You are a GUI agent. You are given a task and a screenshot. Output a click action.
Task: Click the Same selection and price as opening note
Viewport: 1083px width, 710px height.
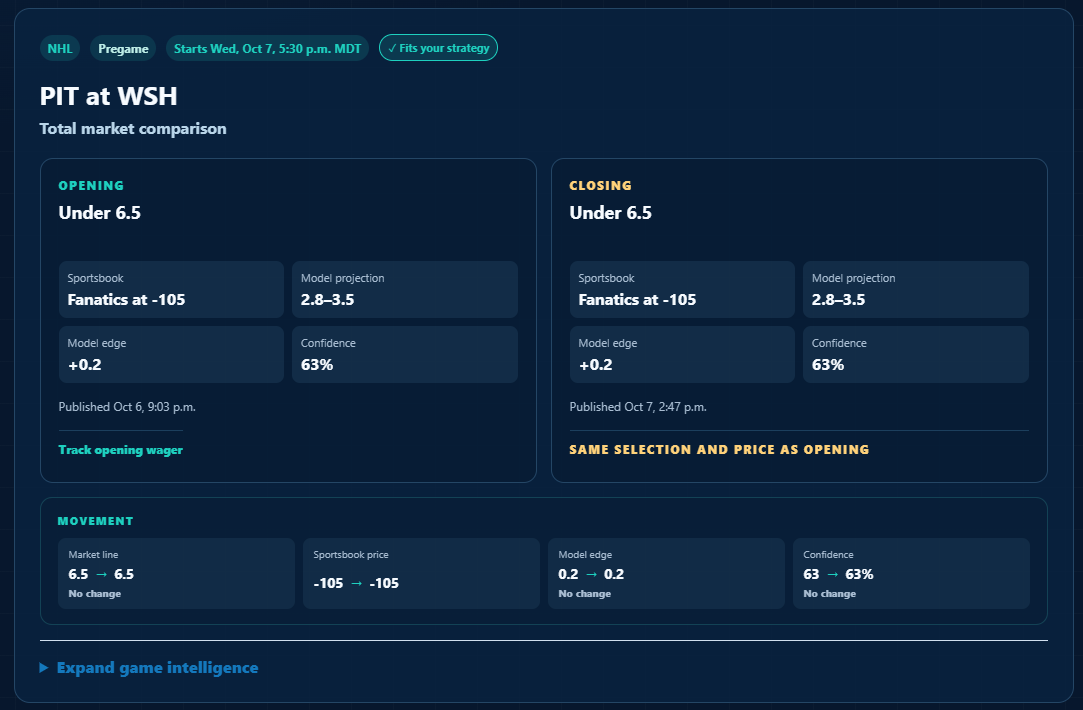coord(719,450)
